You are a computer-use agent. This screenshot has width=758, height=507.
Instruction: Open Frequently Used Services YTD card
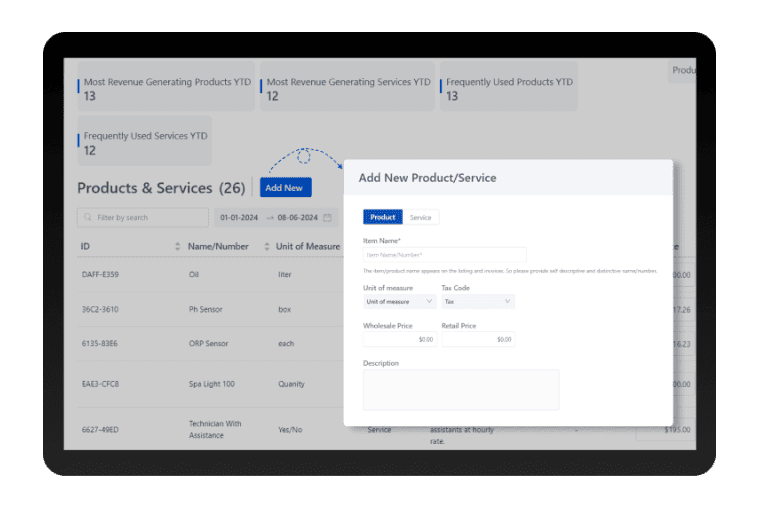(145, 141)
